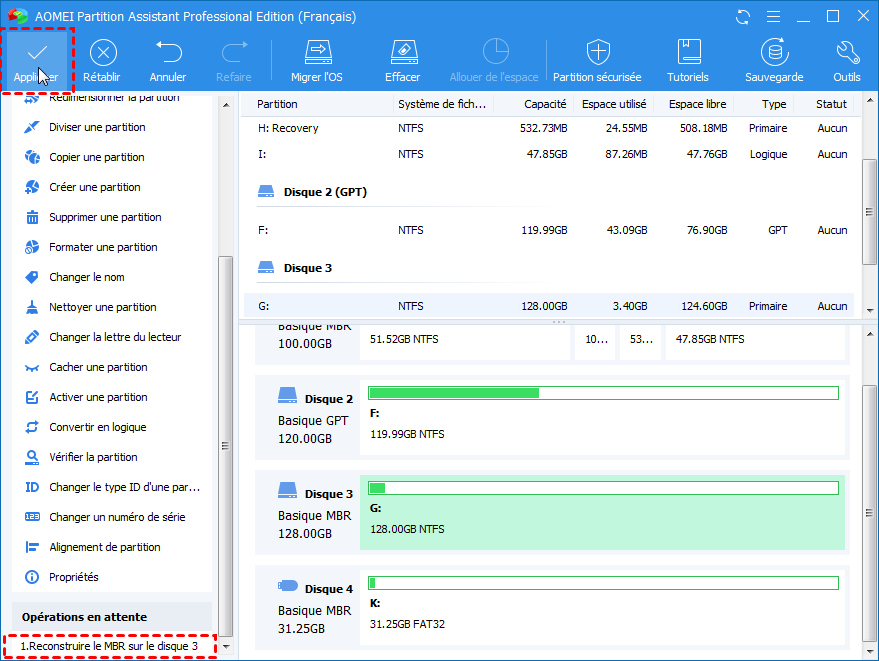Click the Appliquer checkmark icon
The image size is (879, 661).
(x=36, y=53)
